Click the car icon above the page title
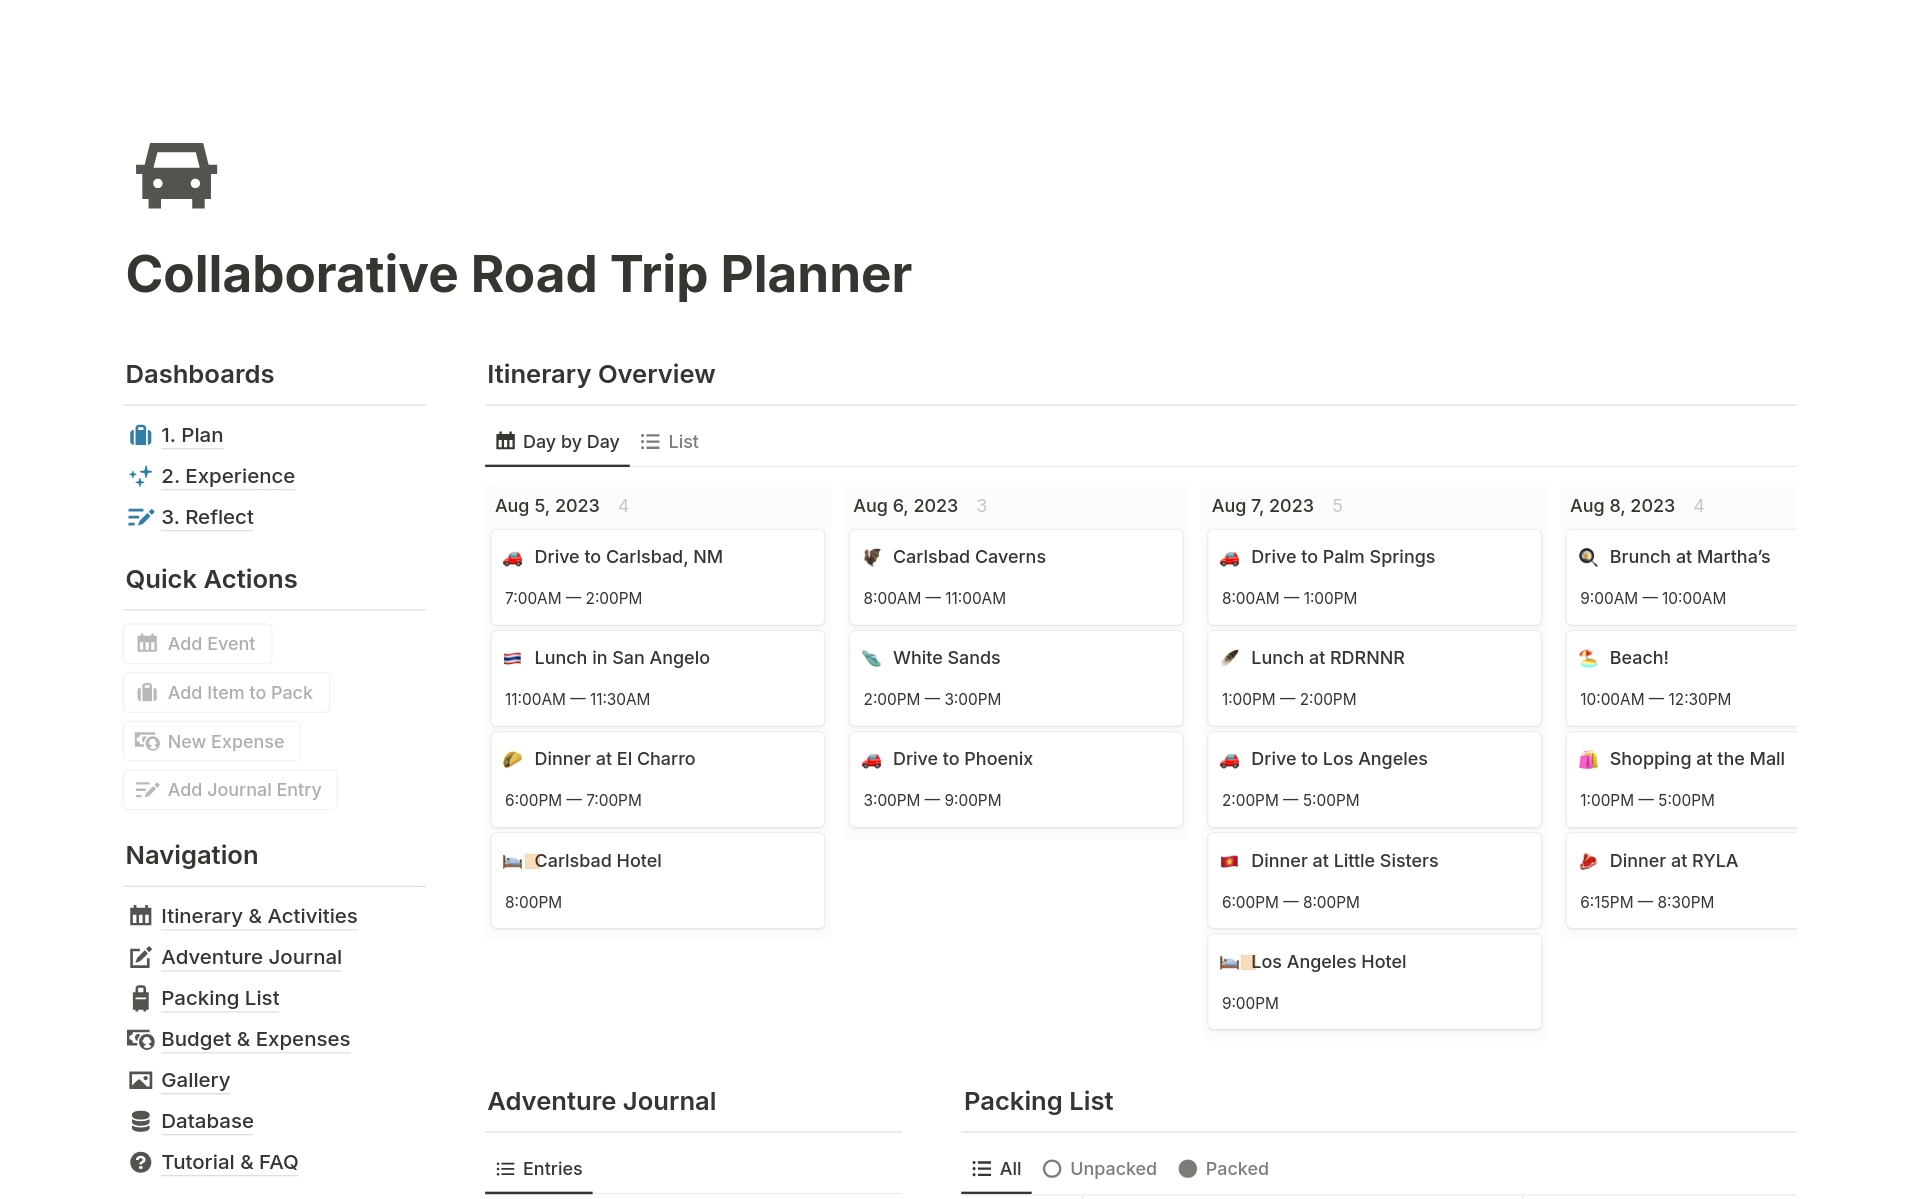This screenshot has height=1199, width=1920. (x=174, y=175)
